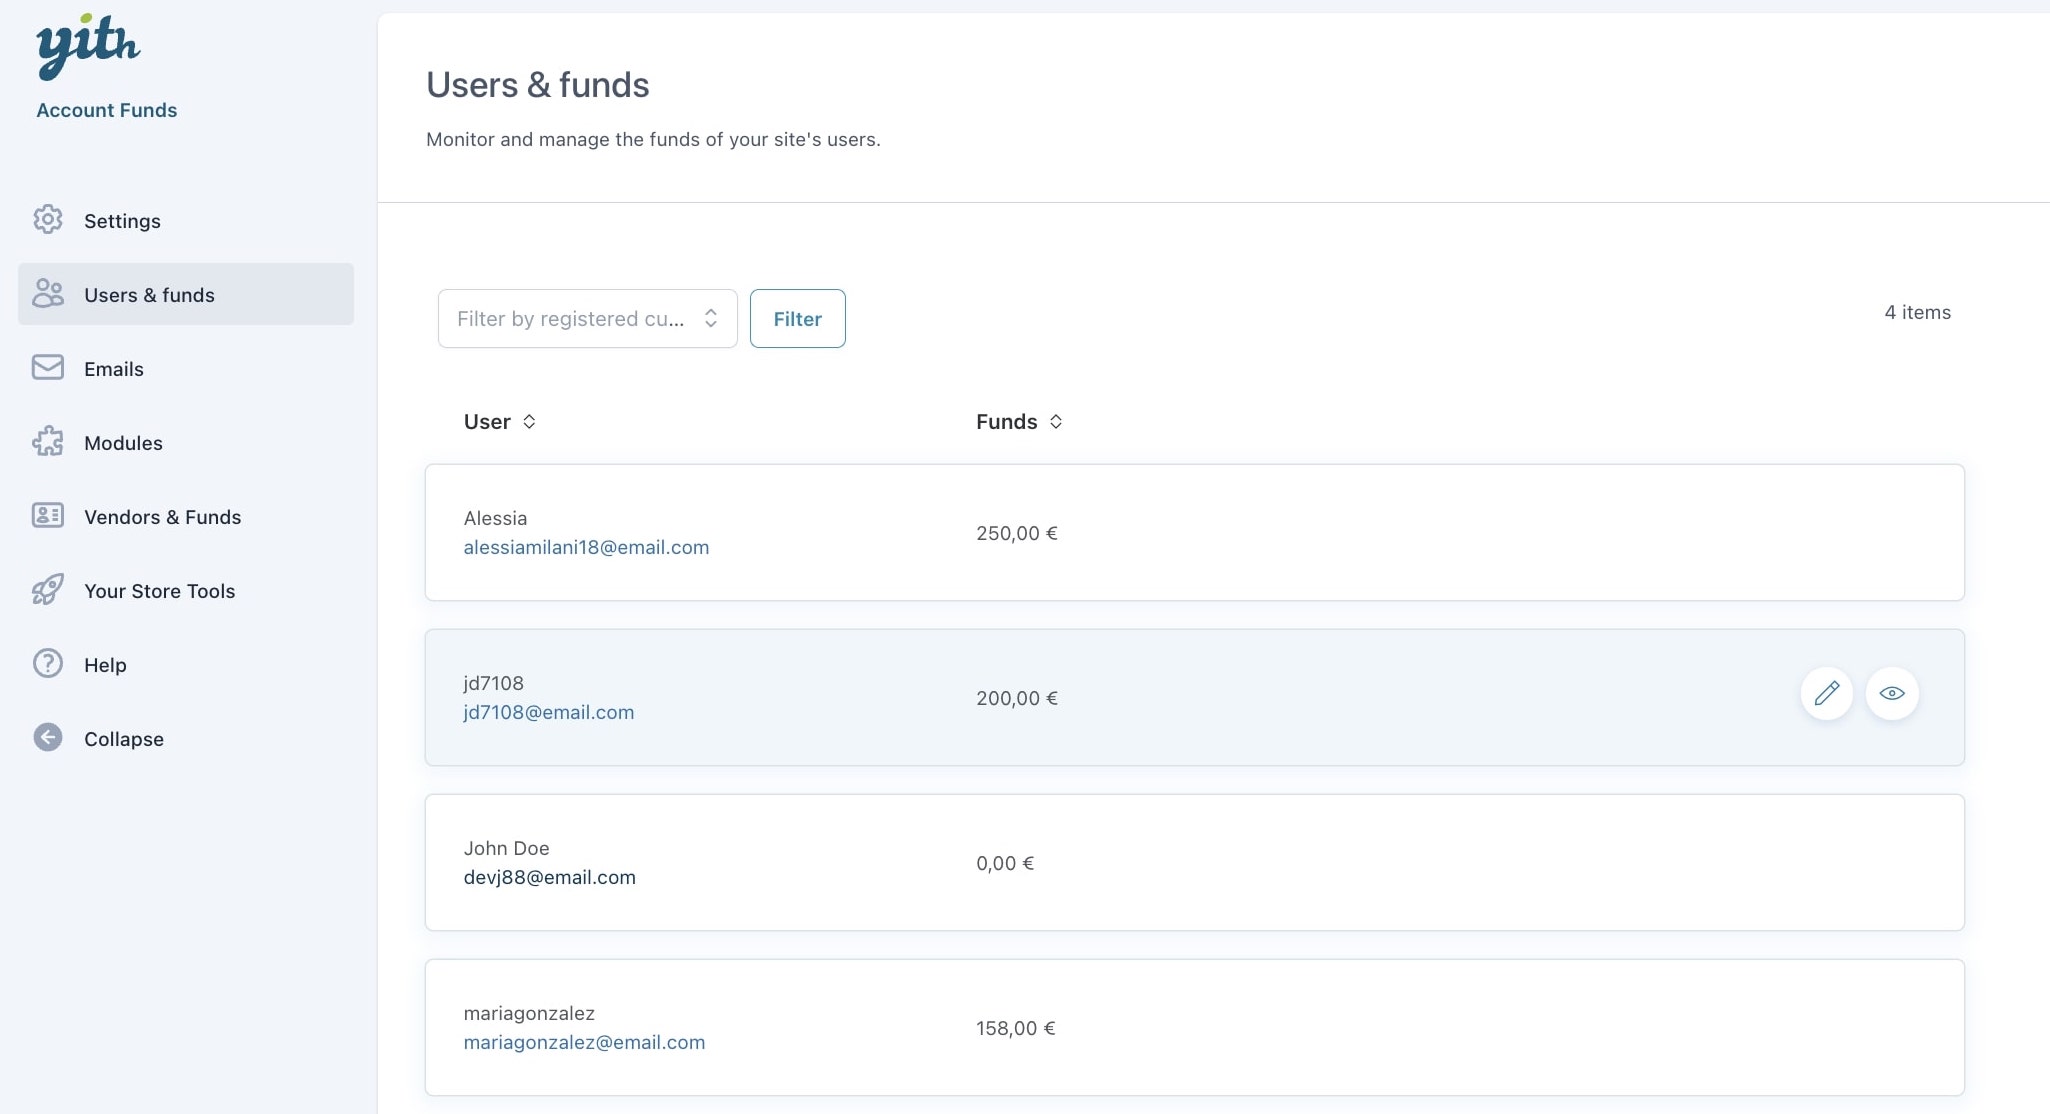Image resolution: width=2050 pixels, height=1114 pixels.
Task: Open the Filter by registered customer dropdown
Action: pyautogui.click(x=587, y=319)
